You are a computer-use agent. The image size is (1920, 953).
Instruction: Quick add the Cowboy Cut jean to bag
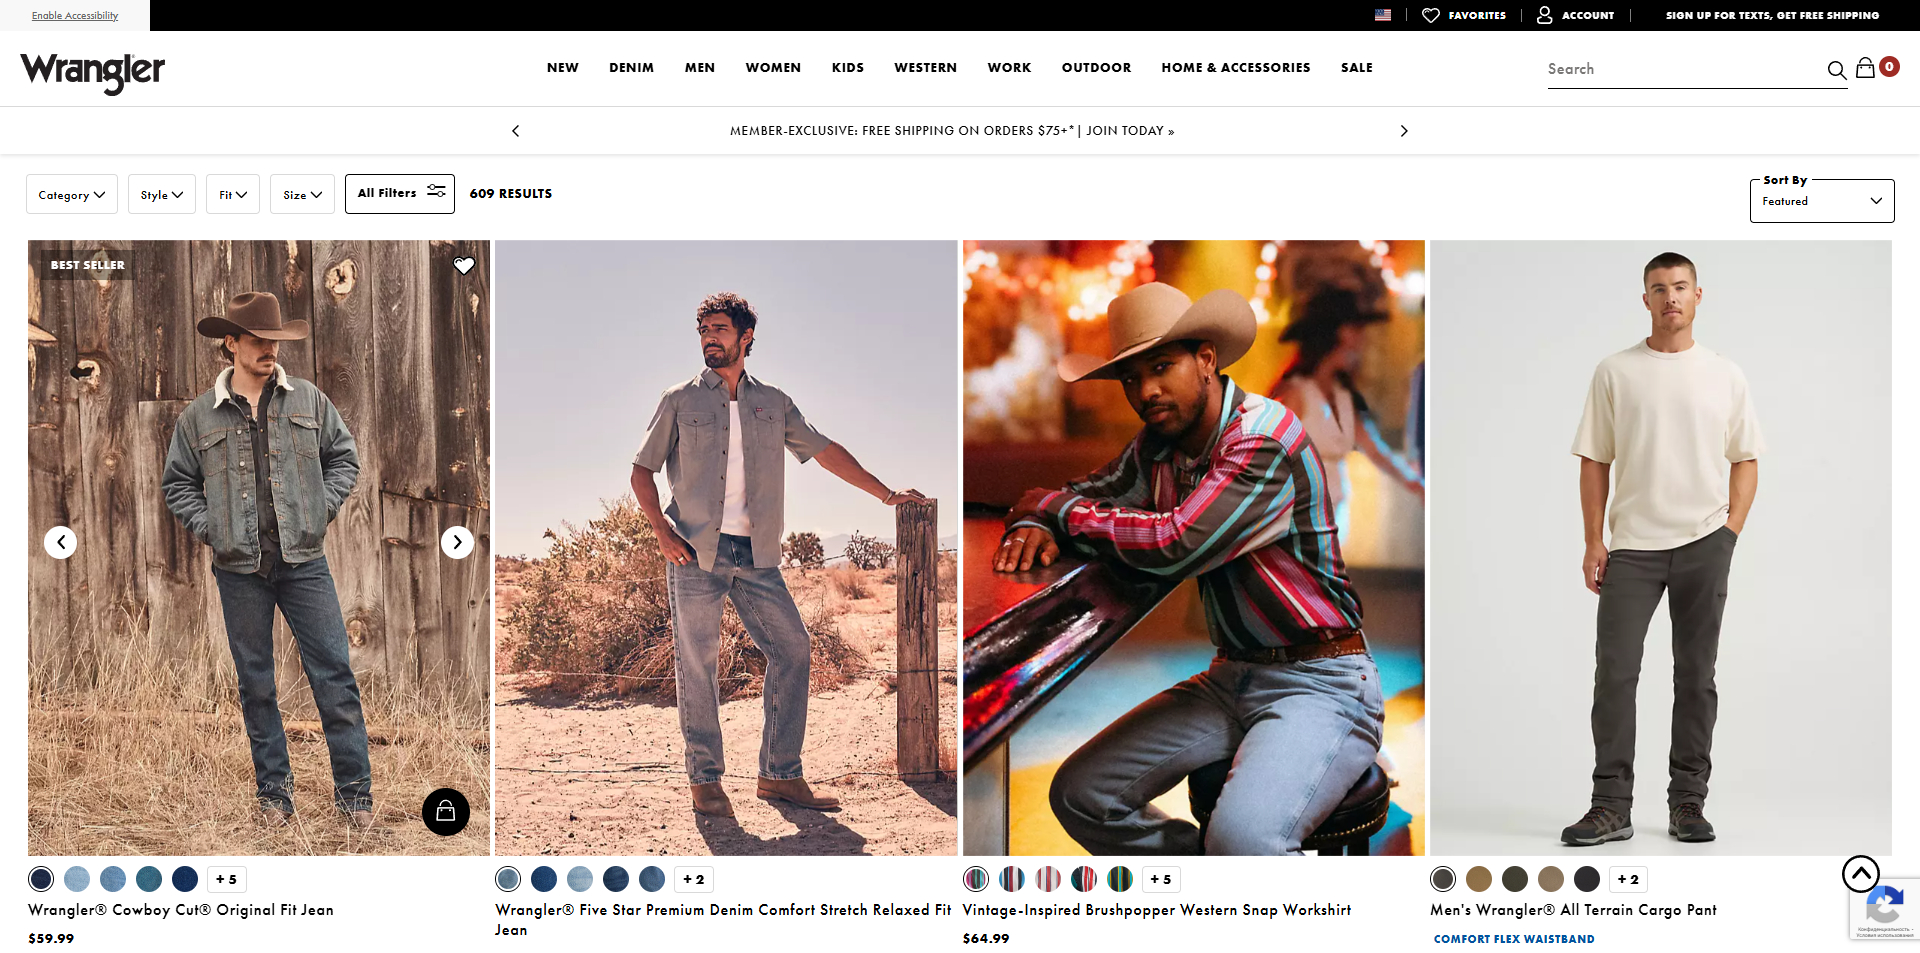click(446, 812)
